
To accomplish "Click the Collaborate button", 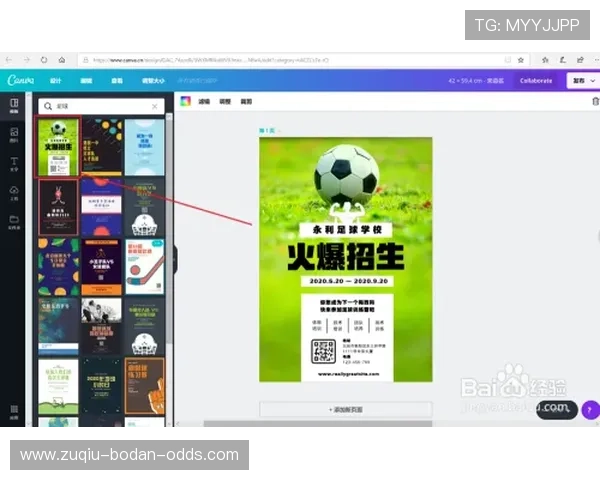I will (535, 80).
